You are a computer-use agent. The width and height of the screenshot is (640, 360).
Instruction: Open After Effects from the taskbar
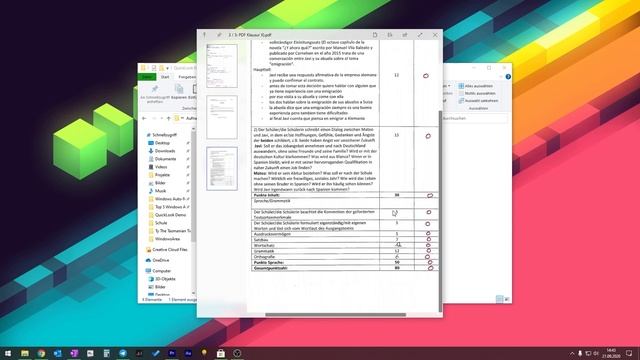[188, 353]
